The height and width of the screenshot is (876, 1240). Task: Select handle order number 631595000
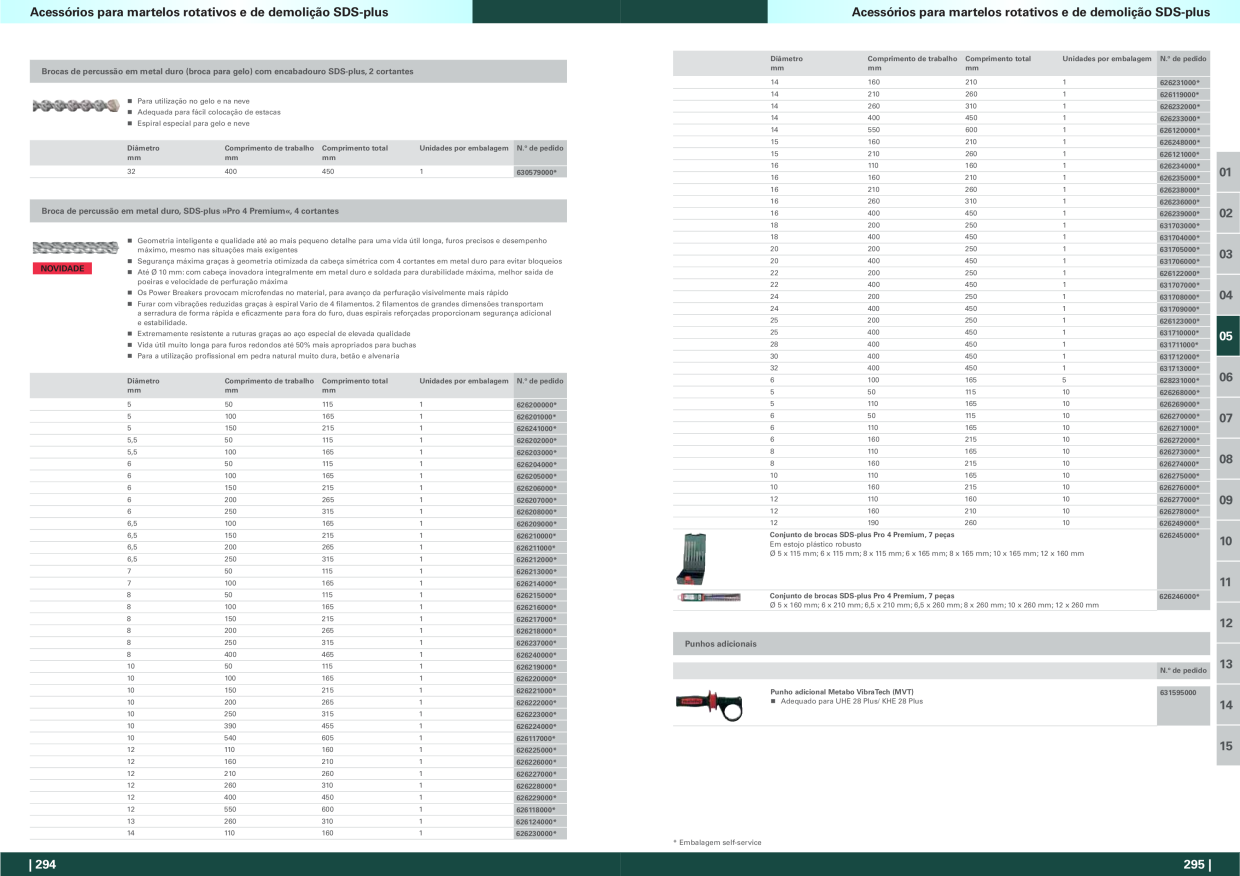click(1180, 692)
